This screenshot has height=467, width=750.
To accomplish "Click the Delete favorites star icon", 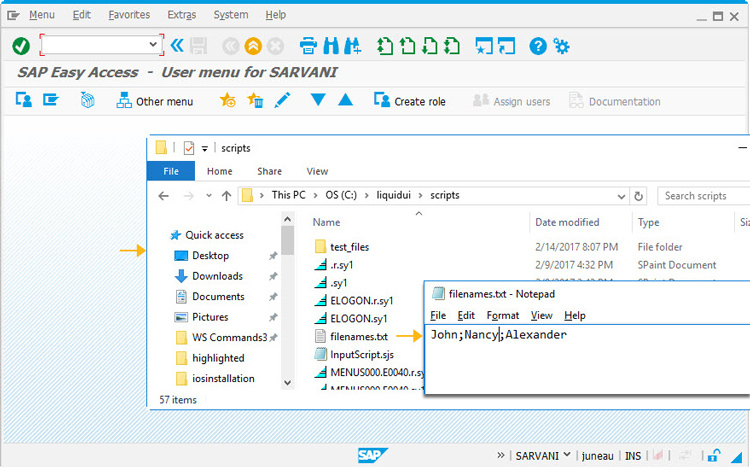I will coord(255,100).
